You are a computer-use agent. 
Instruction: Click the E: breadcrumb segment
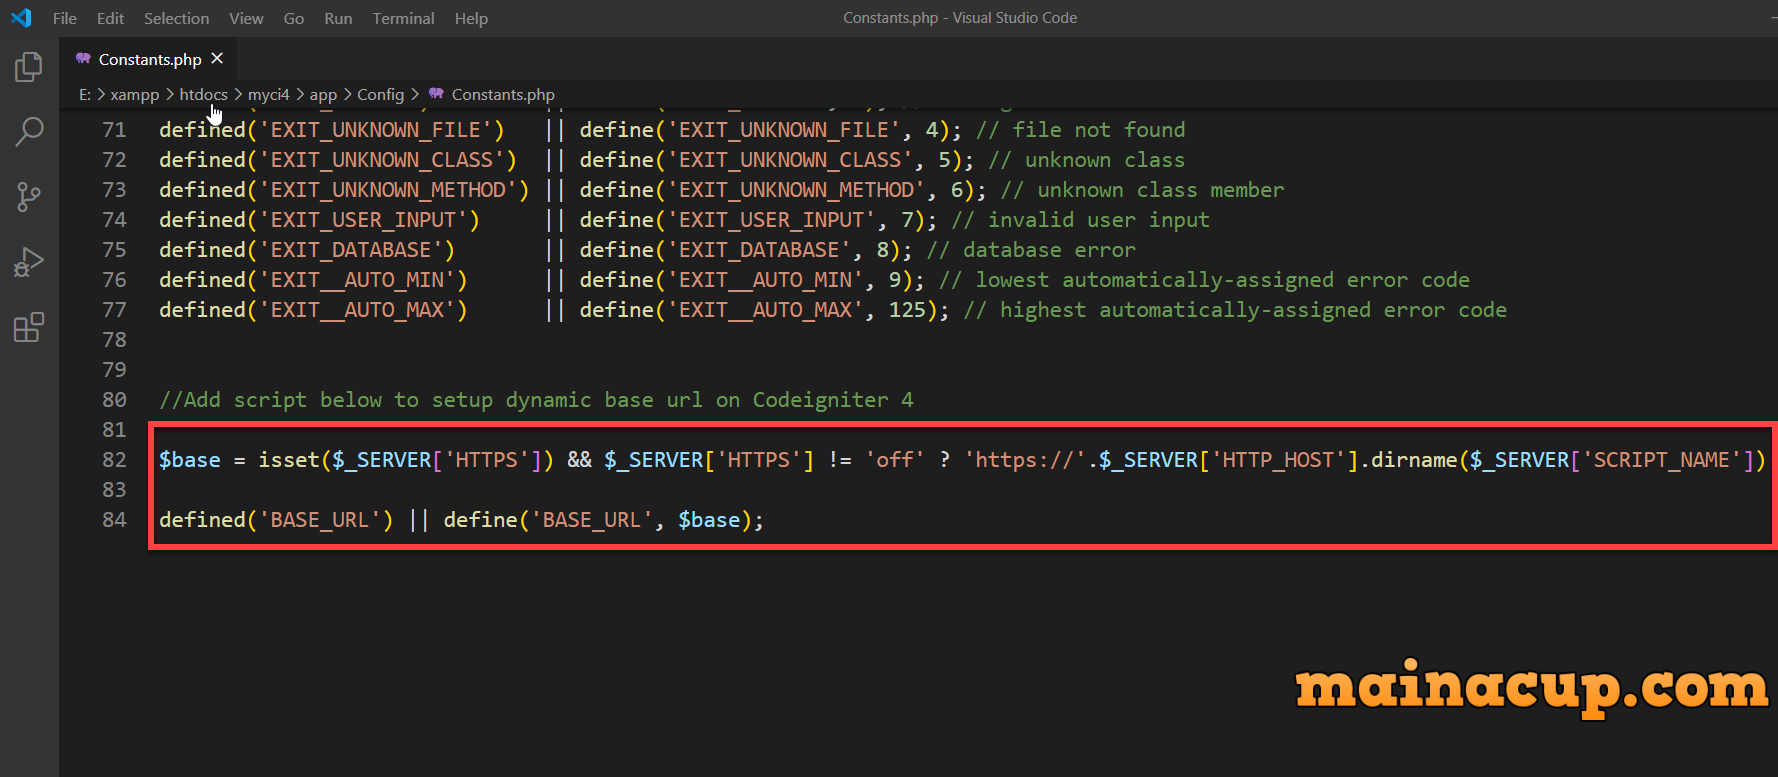(x=85, y=94)
